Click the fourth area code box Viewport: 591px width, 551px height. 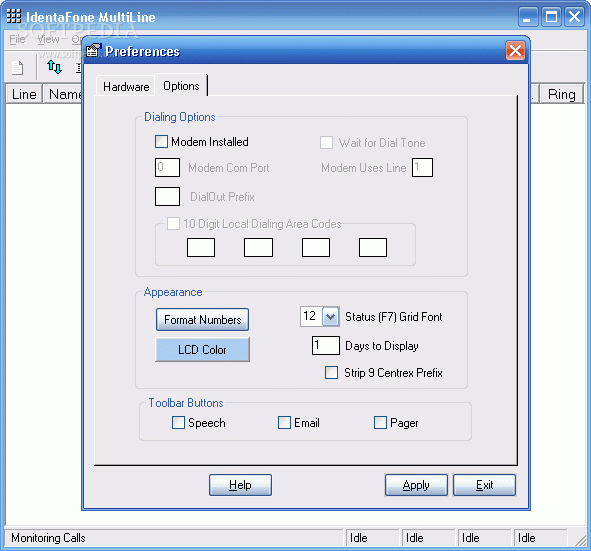[x=373, y=247]
